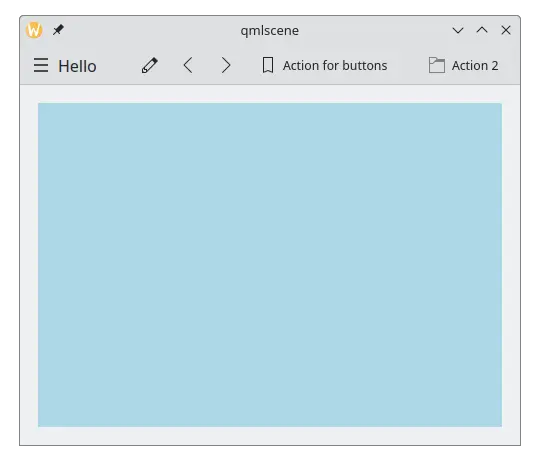540x469 pixels.
Task: Click the light blue rectangle area
Action: coord(270,265)
